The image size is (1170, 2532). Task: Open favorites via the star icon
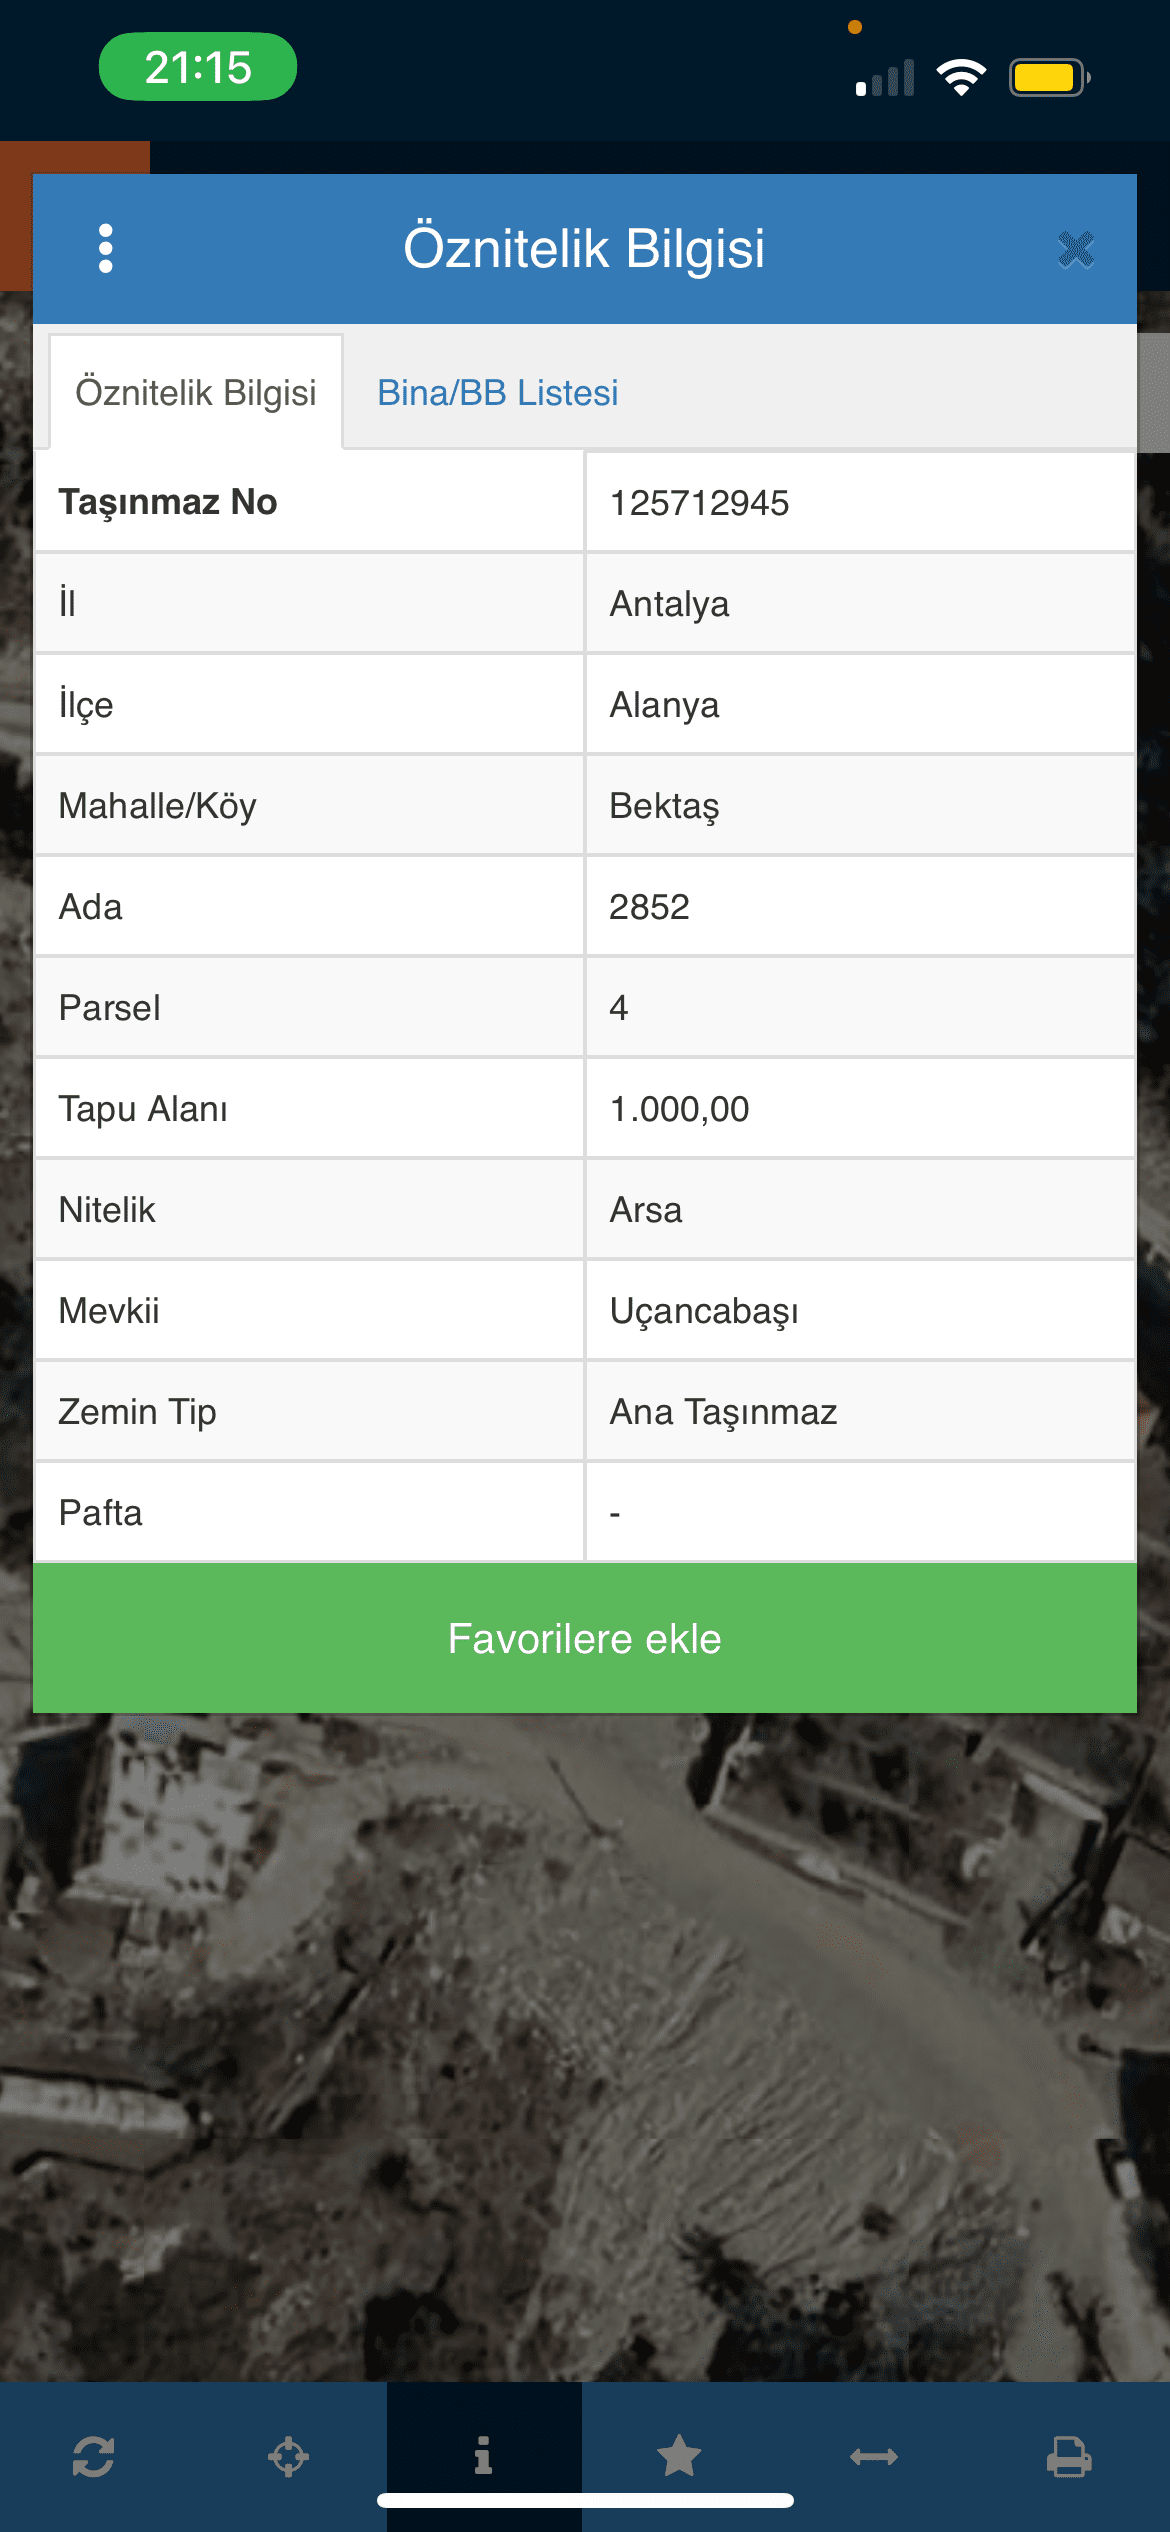click(679, 2456)
